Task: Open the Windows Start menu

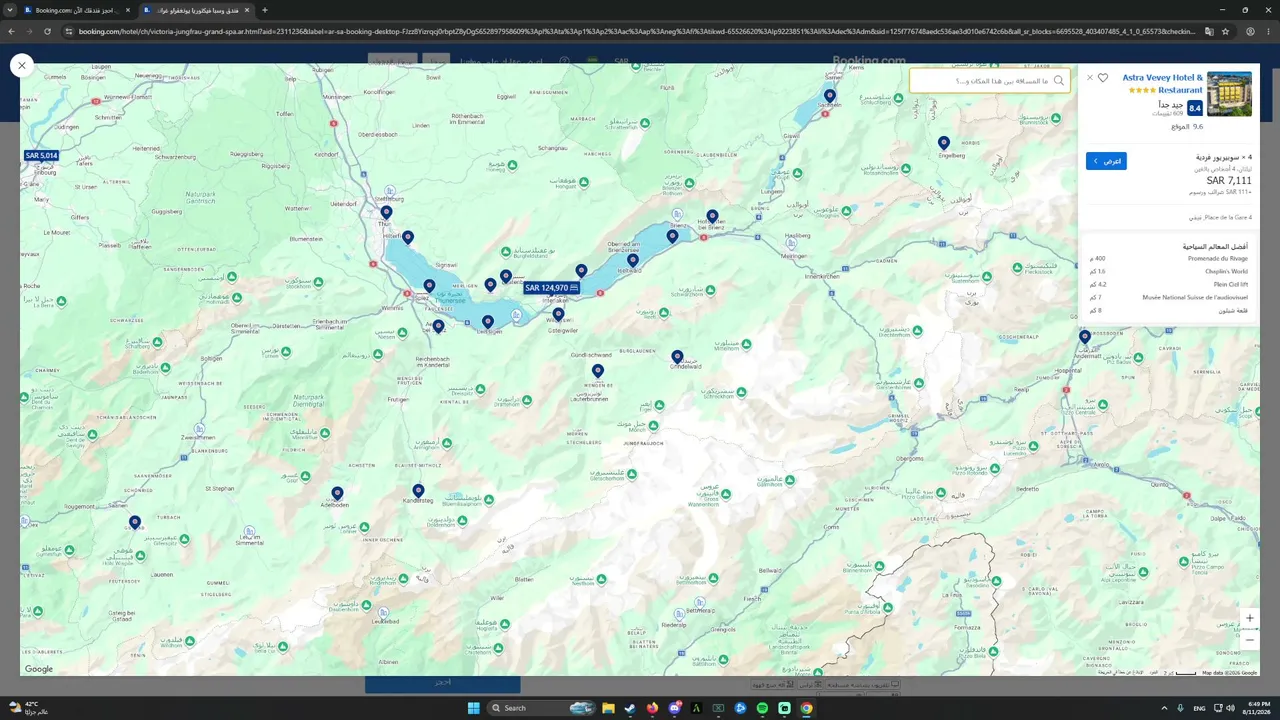Action: point(474,708)
